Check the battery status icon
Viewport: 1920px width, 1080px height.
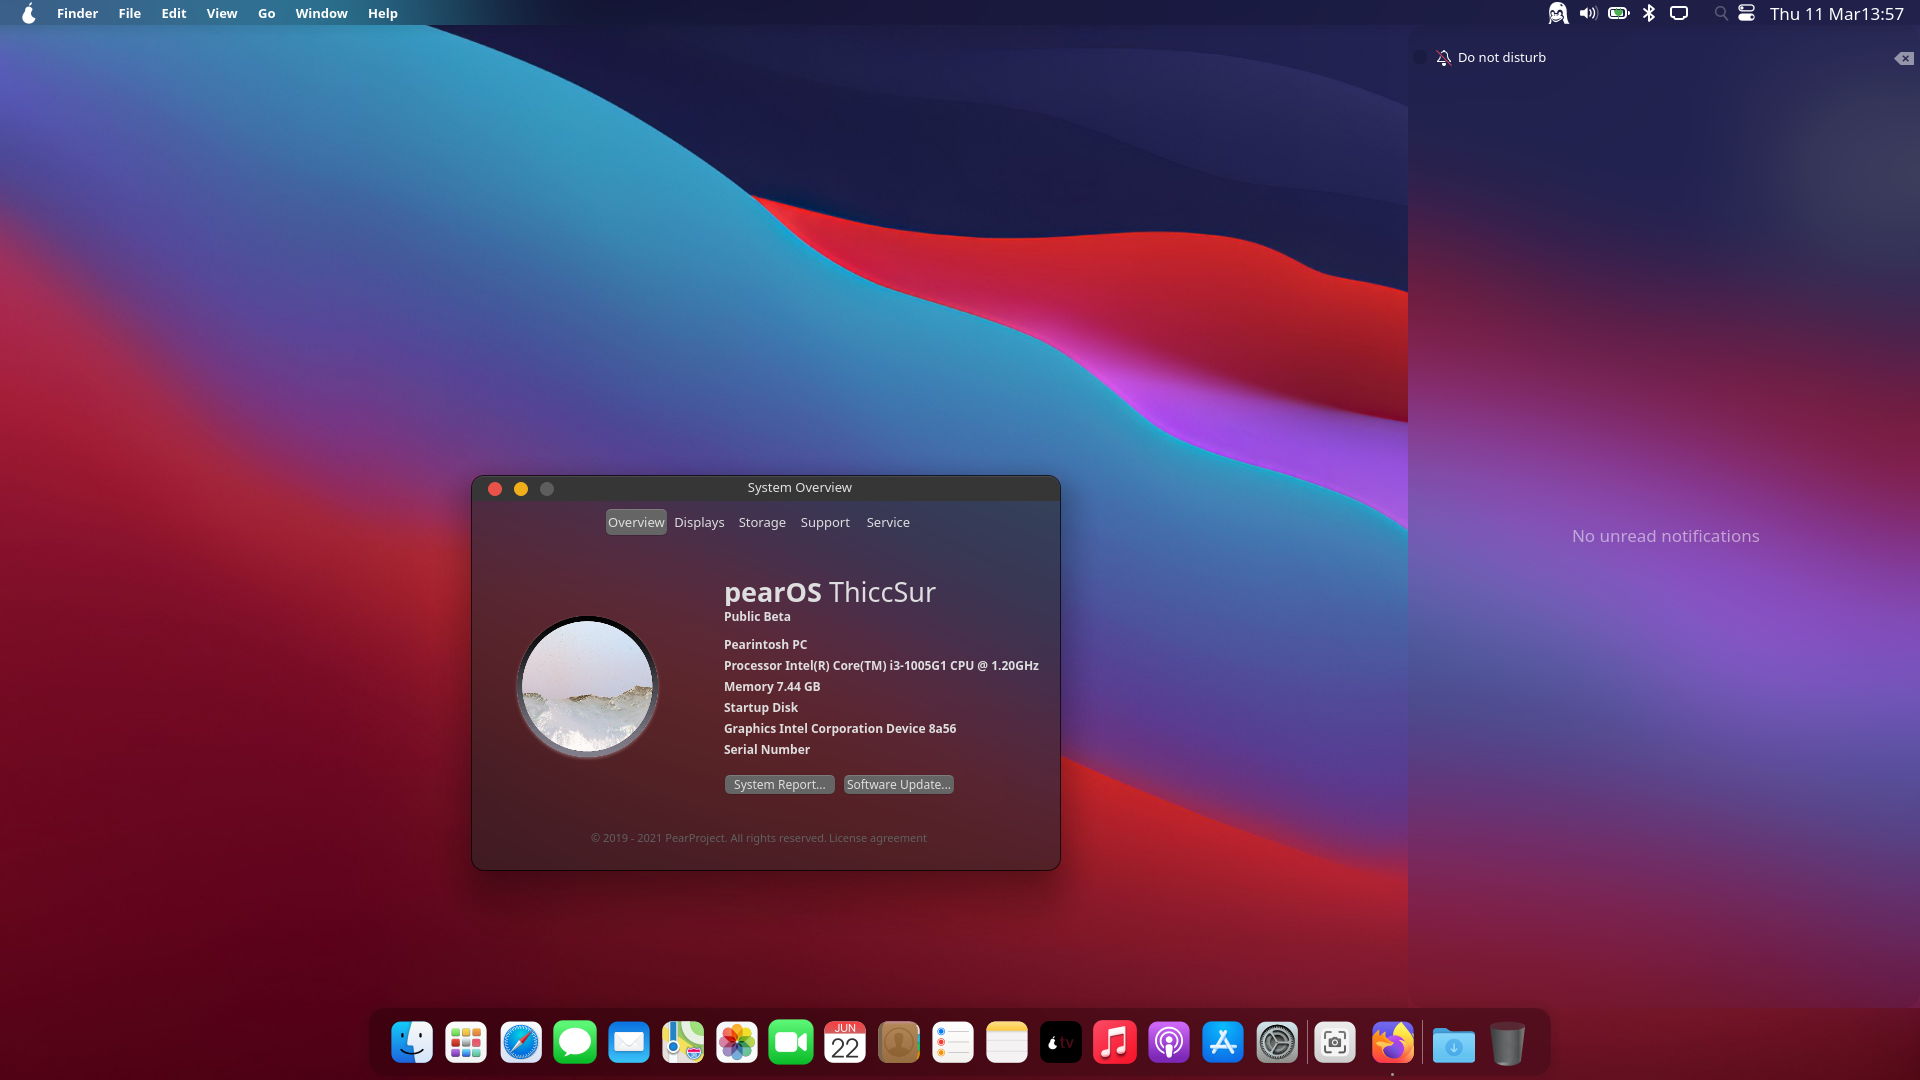point(1619,13)
